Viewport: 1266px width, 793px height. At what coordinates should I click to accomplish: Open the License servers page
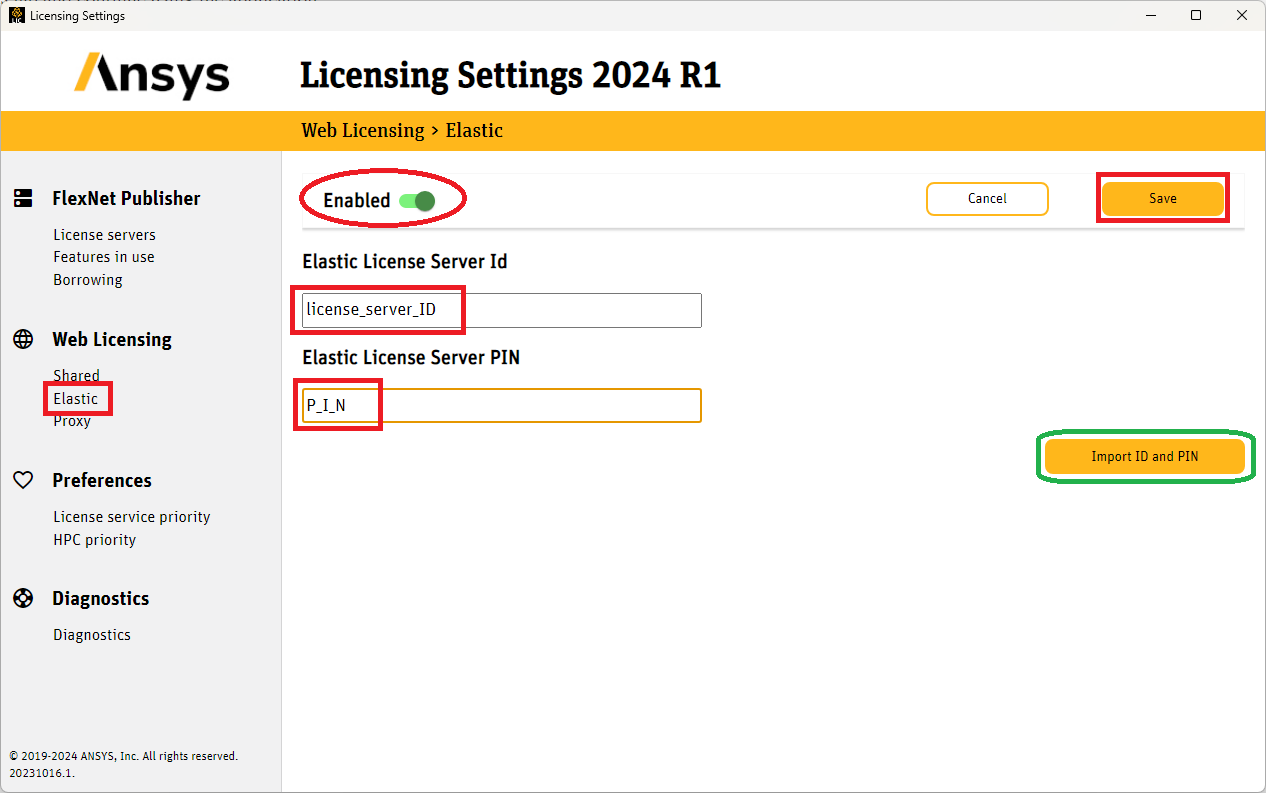(x=104, y=234)
